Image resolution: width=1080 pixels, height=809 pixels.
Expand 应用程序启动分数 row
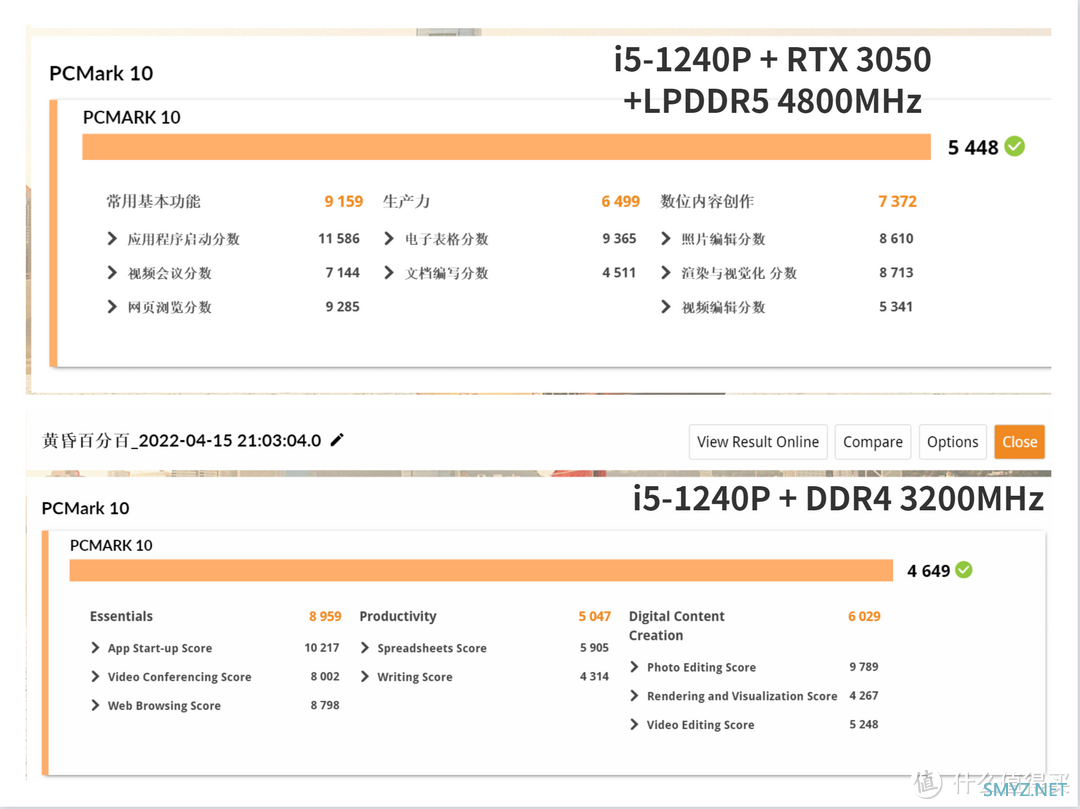pyautogui.click(x=112, y=238)
